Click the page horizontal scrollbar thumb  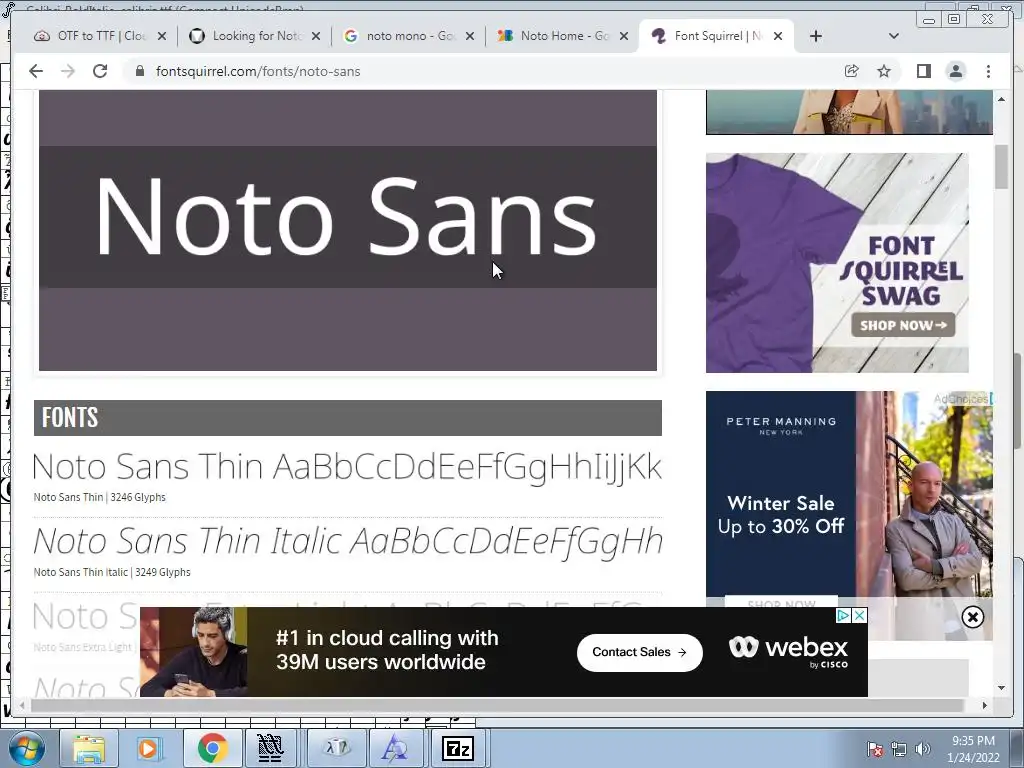pos(496,705)
